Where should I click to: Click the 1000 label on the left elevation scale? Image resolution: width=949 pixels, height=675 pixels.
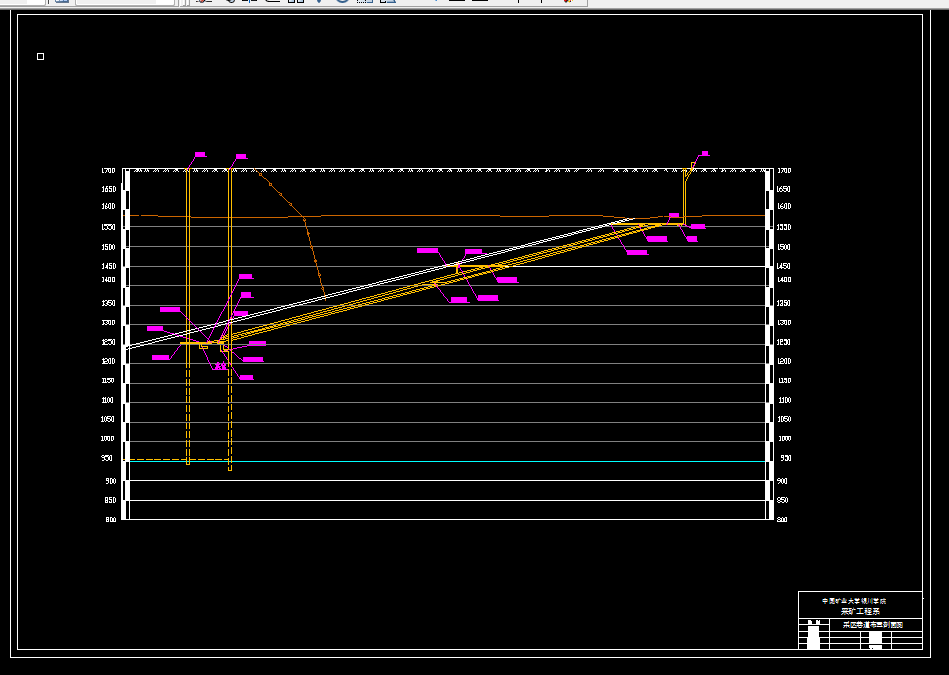tap(108, 438)
